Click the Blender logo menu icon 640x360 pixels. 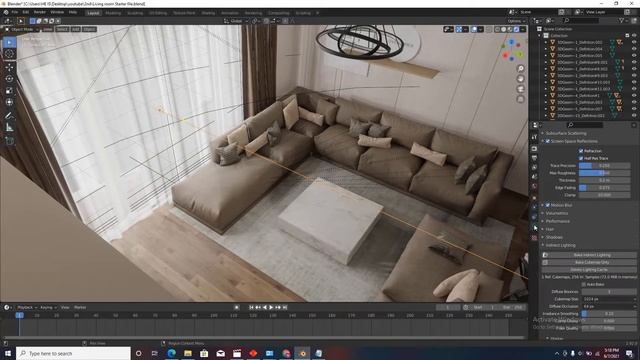[x=6, y=13]
